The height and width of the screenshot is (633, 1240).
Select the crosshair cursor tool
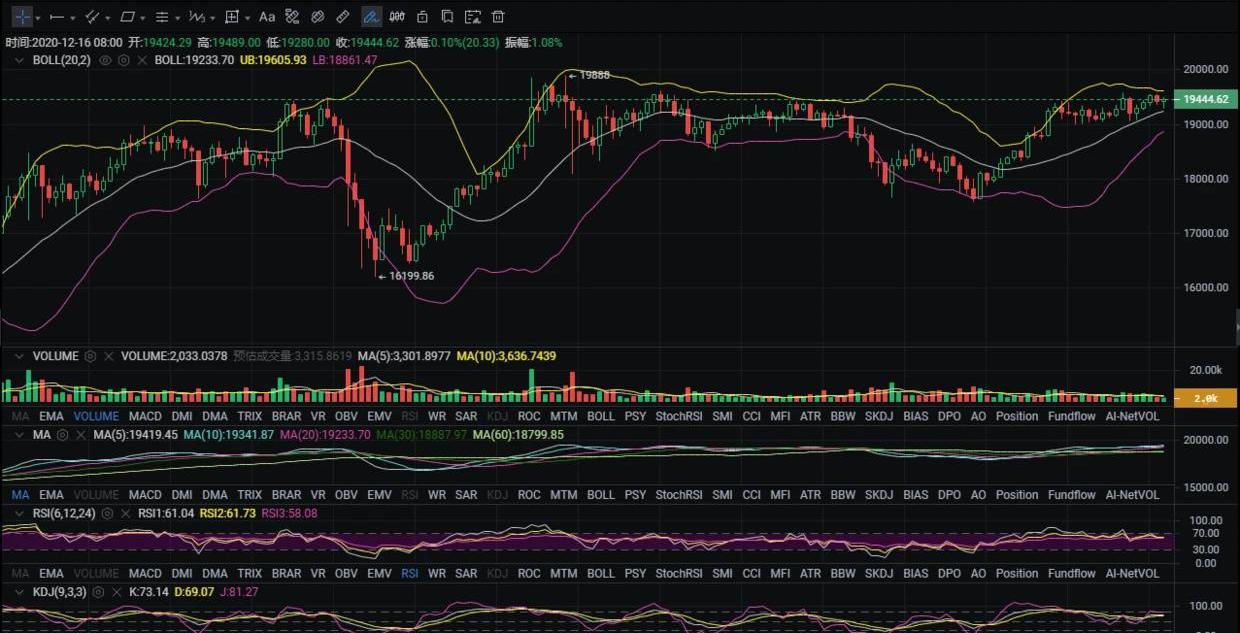22,17
